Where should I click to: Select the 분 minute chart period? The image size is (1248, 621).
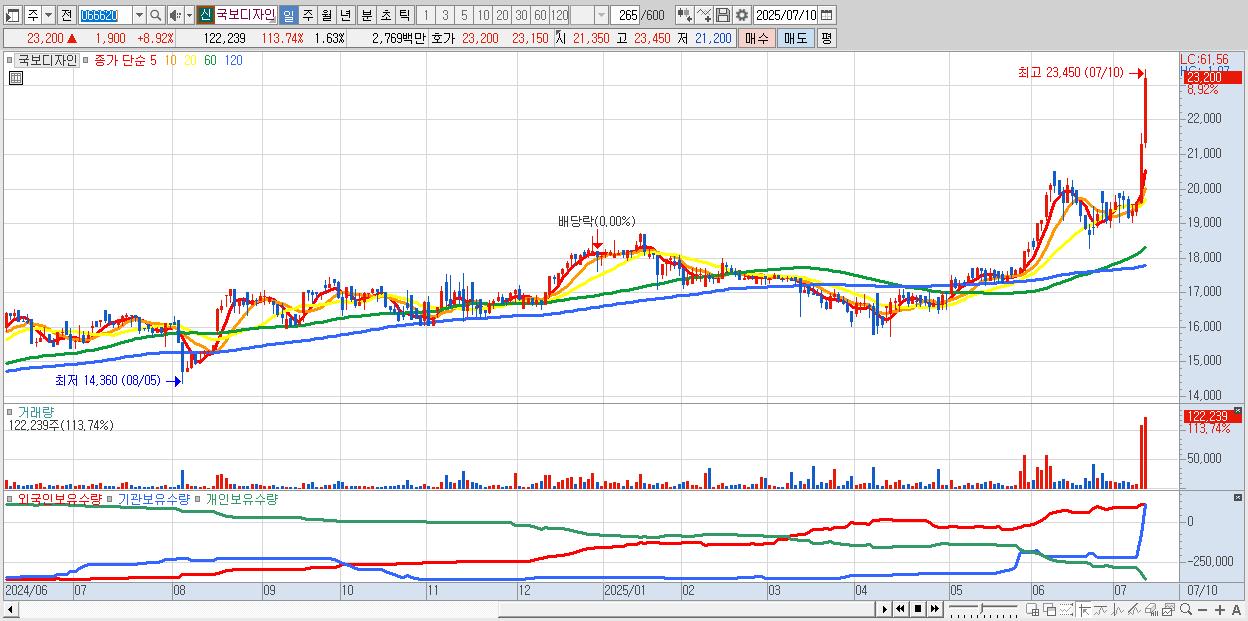366,15
